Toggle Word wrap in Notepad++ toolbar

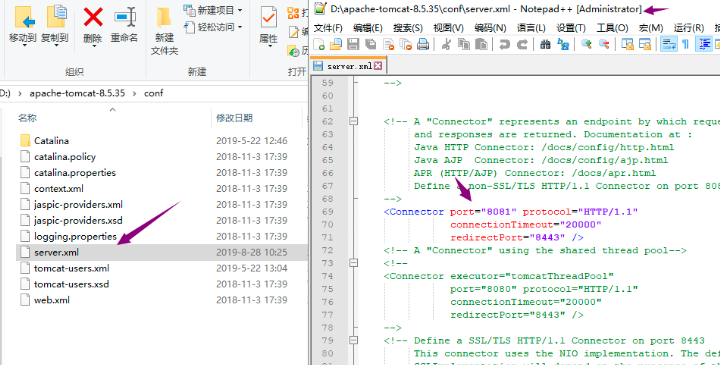669,44
